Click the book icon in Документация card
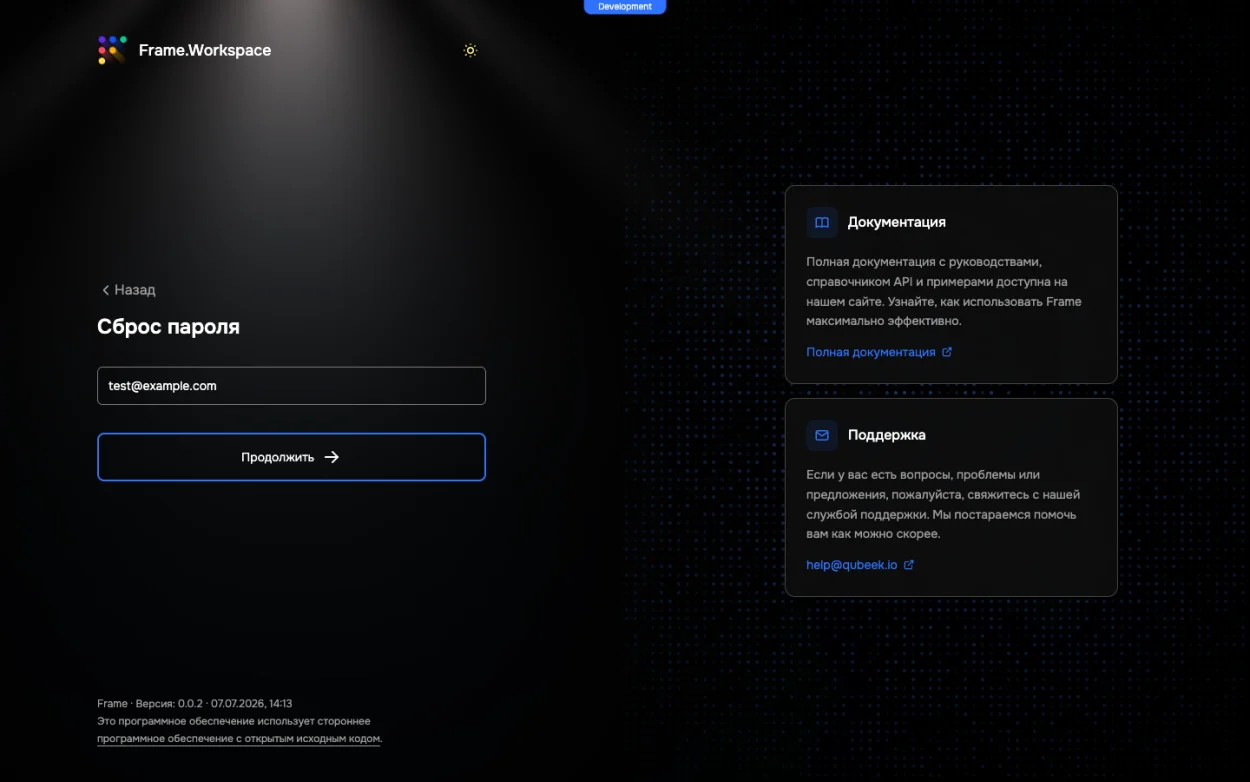The image size is (1250, 782). (822, 222)
